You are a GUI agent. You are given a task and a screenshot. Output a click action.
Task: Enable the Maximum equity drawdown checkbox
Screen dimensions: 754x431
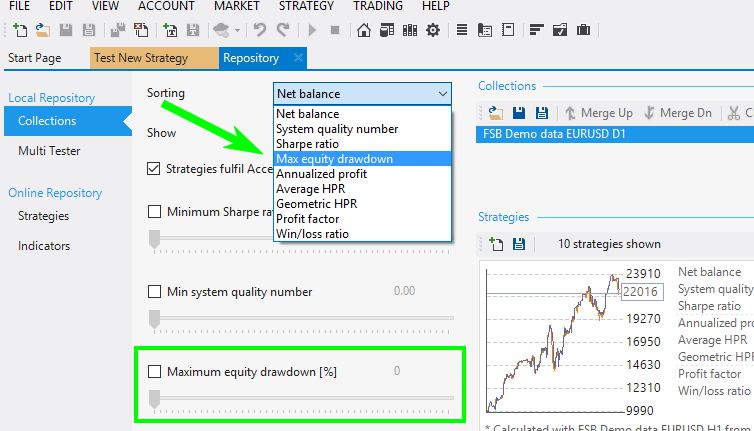pyautogui.click(x=155, y=372)
